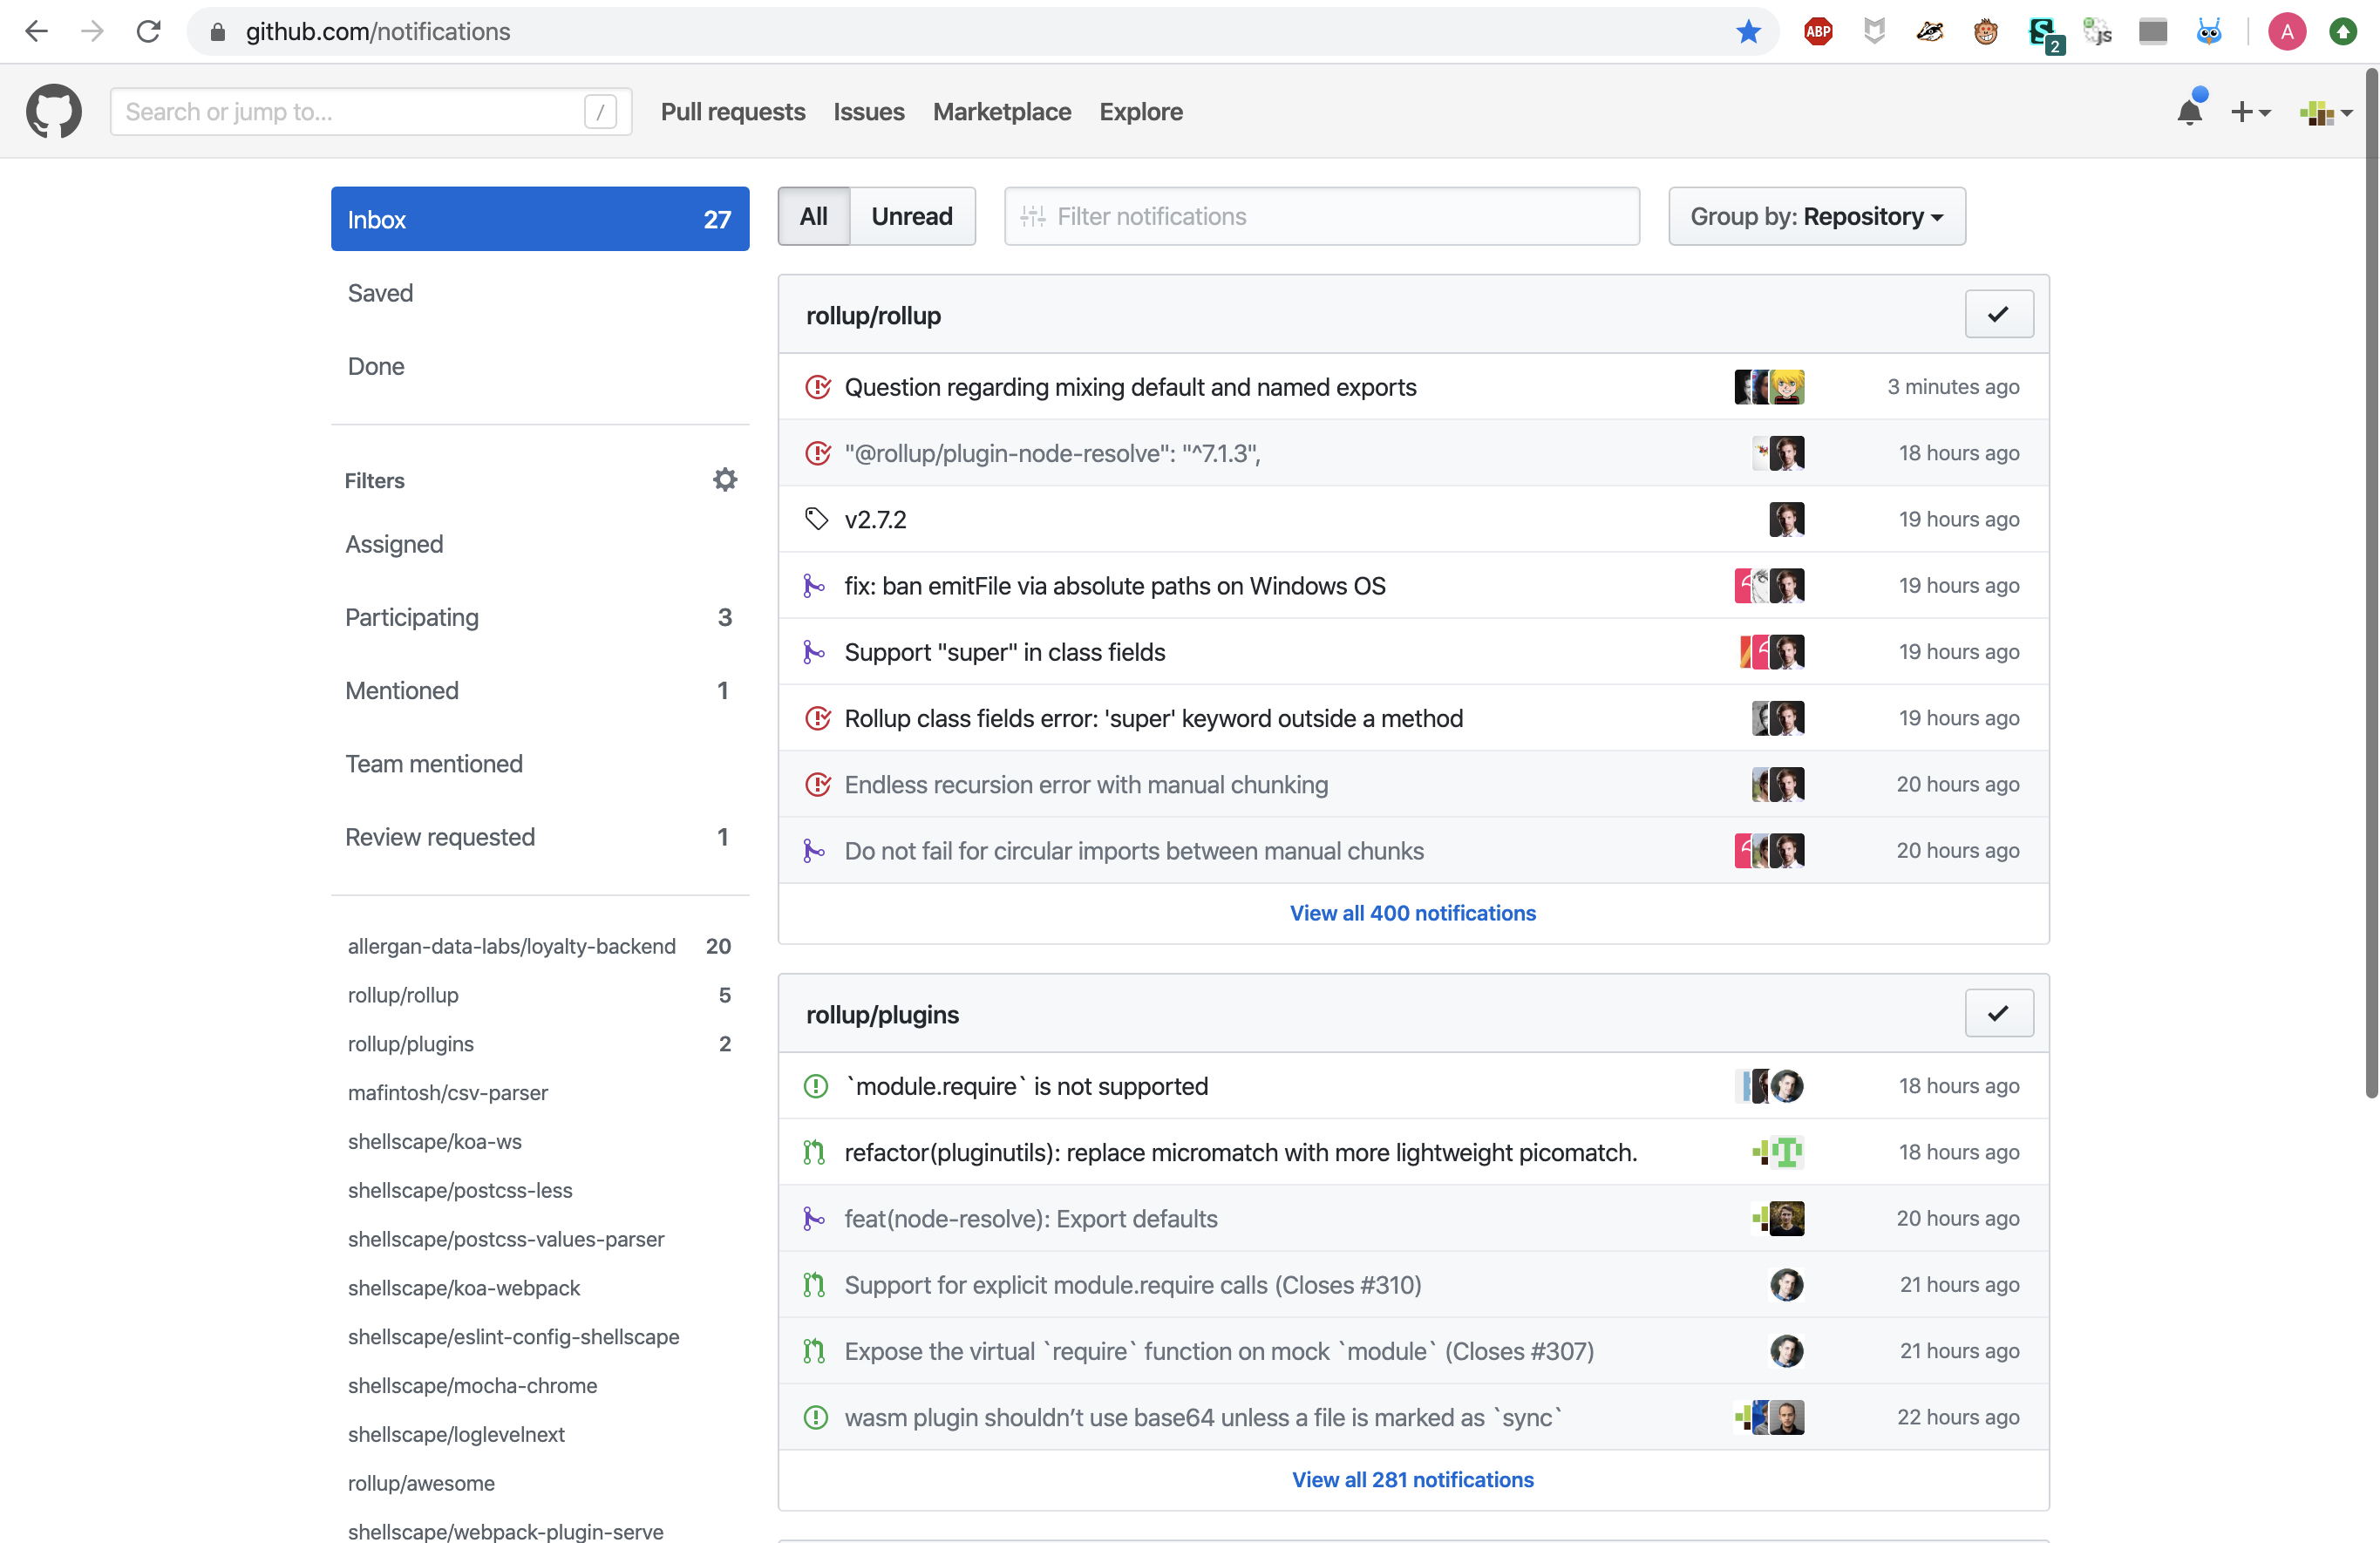
Task: Open the AdBlock Plus extension icon
Action: tap(1818, 32)
